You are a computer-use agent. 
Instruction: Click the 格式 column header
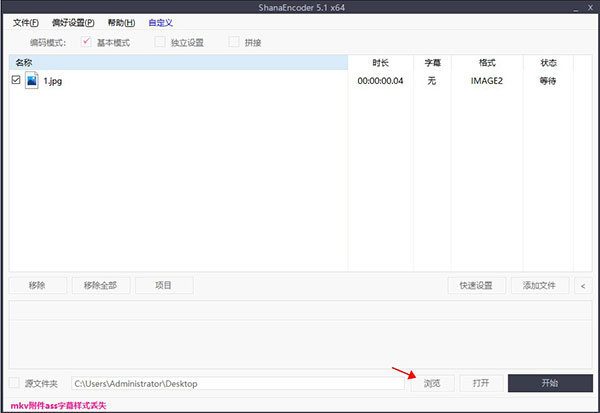487,62
